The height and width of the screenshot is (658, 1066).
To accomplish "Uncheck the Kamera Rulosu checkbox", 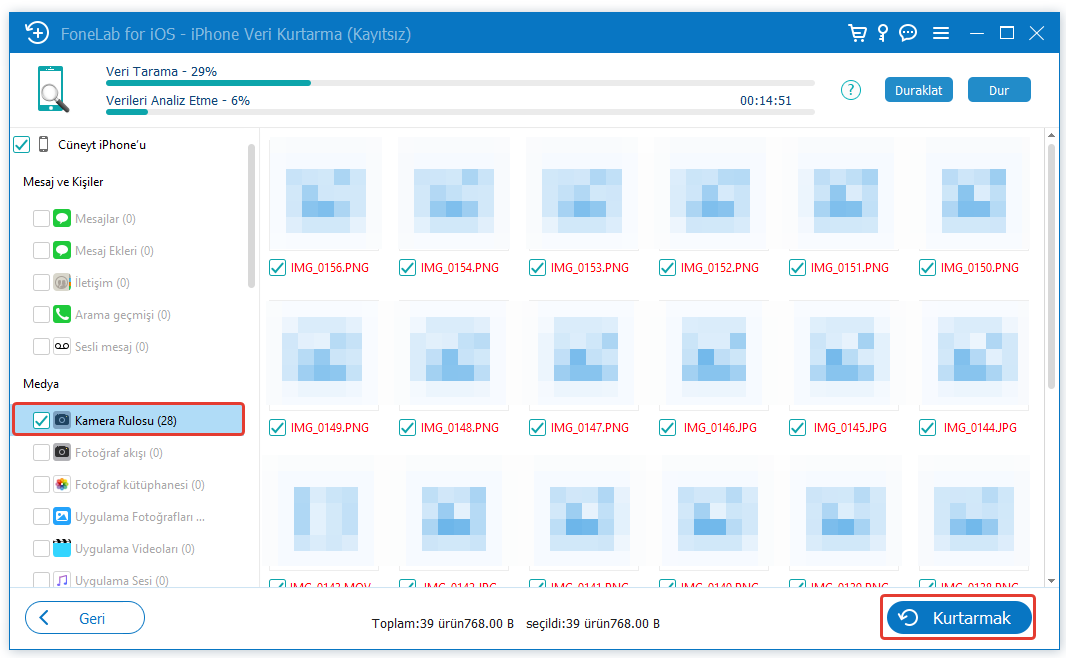I will click(x=41, y=421).
